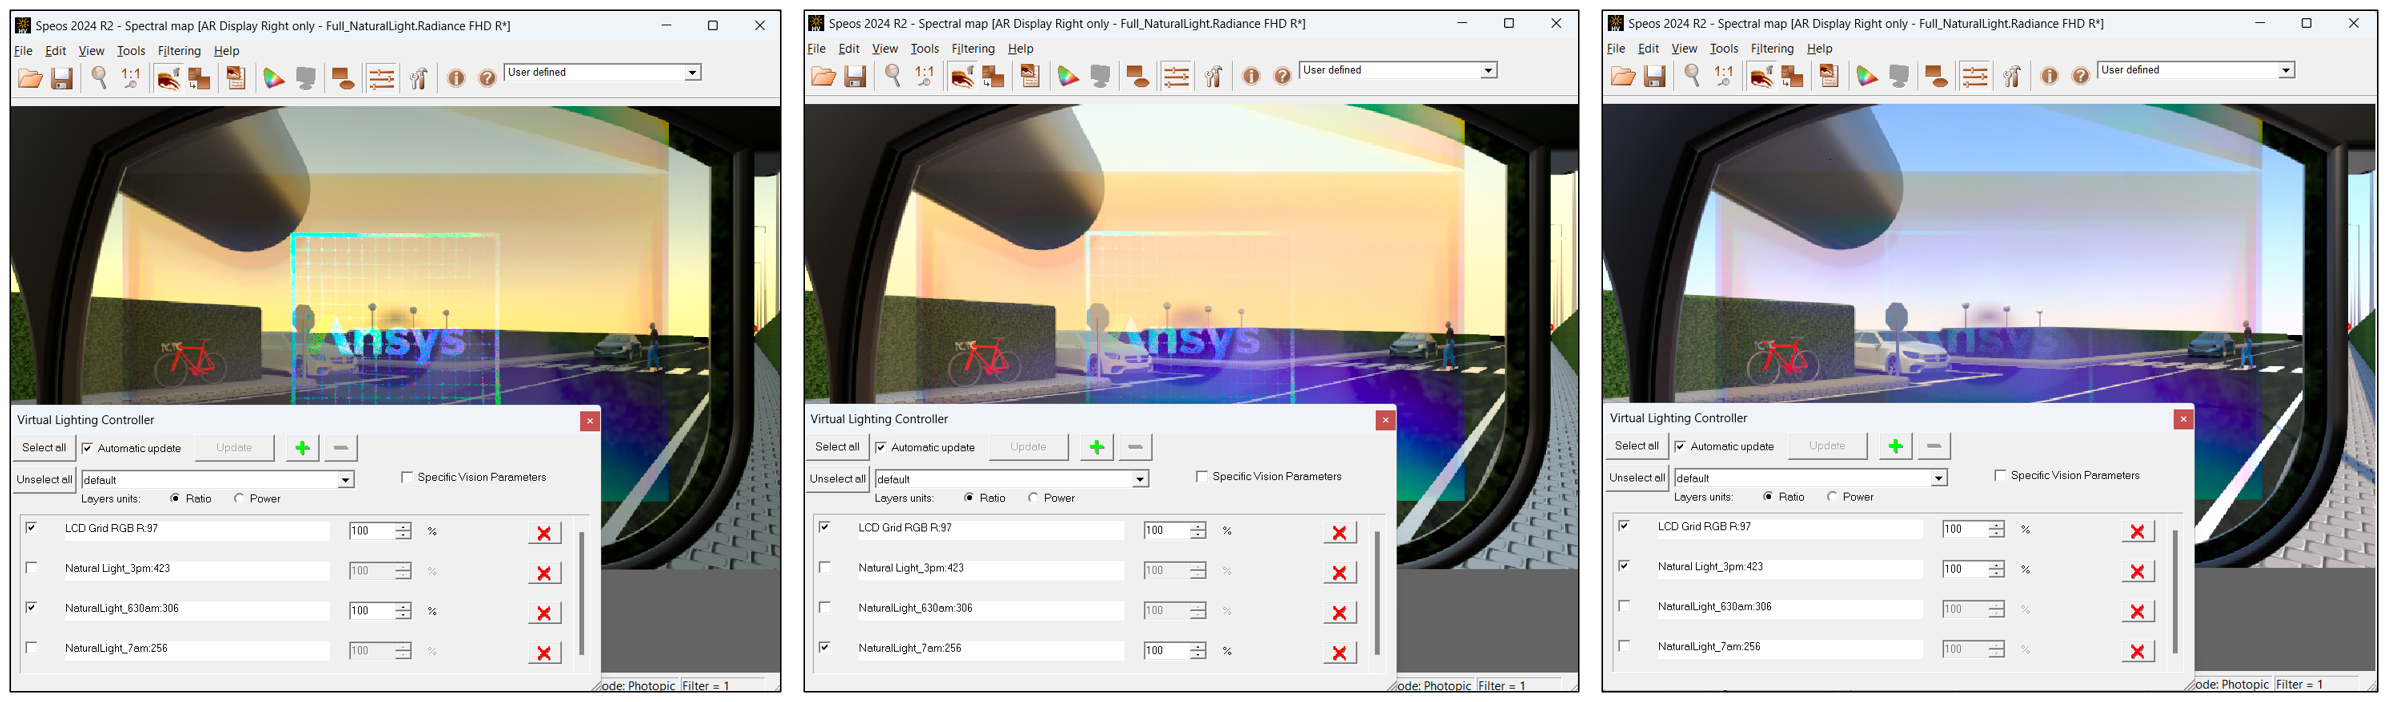
Task: Open Edit menu in right window
Action: click(x=1648, y=49)
